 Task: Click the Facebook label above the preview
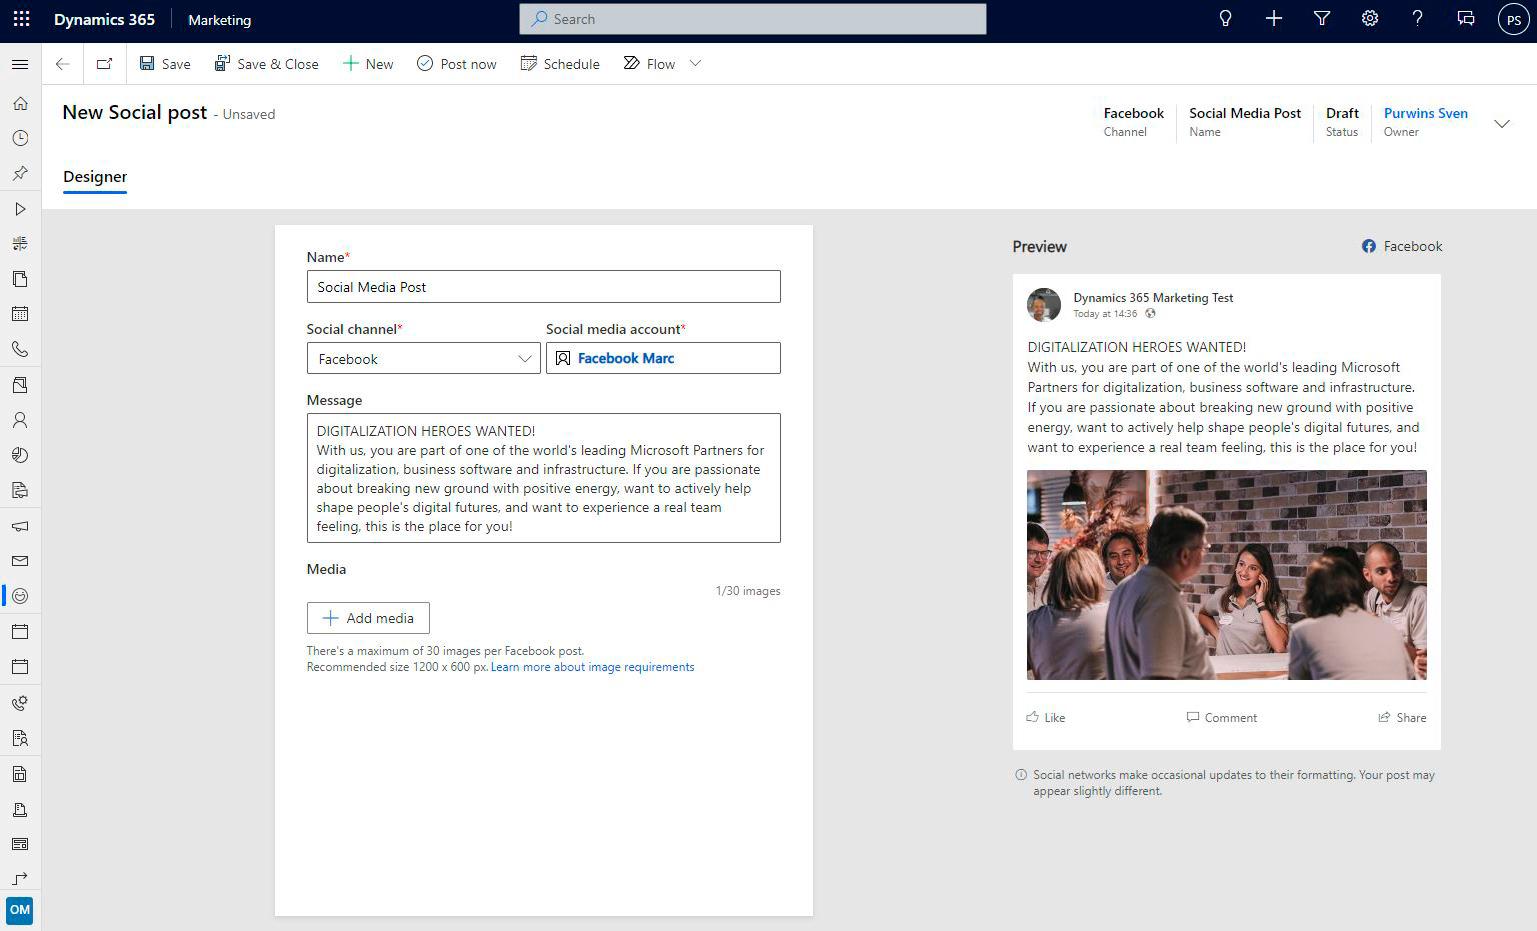(x=1402, y=246)
